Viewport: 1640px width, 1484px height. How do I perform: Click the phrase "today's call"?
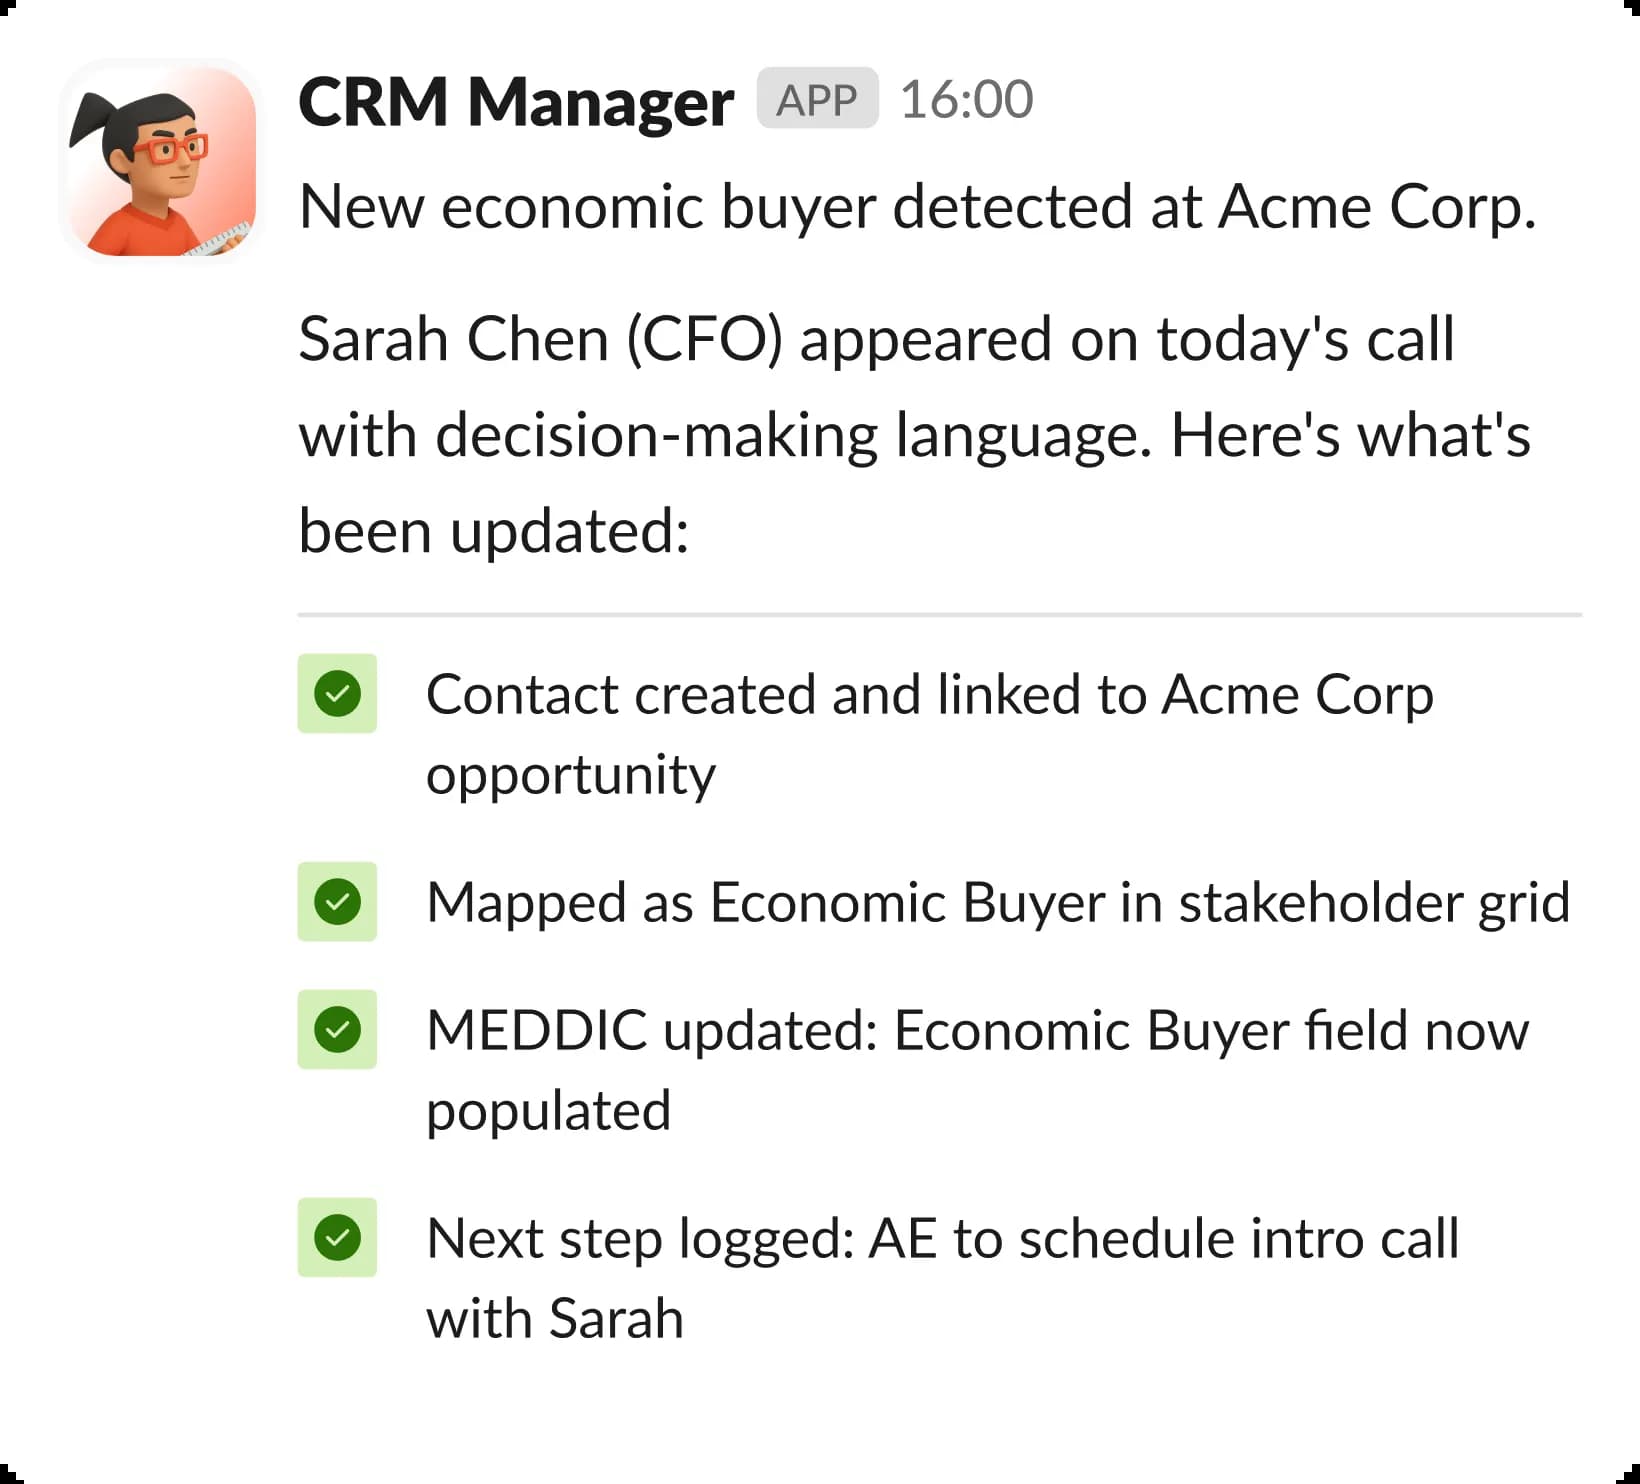[1305, 339]
